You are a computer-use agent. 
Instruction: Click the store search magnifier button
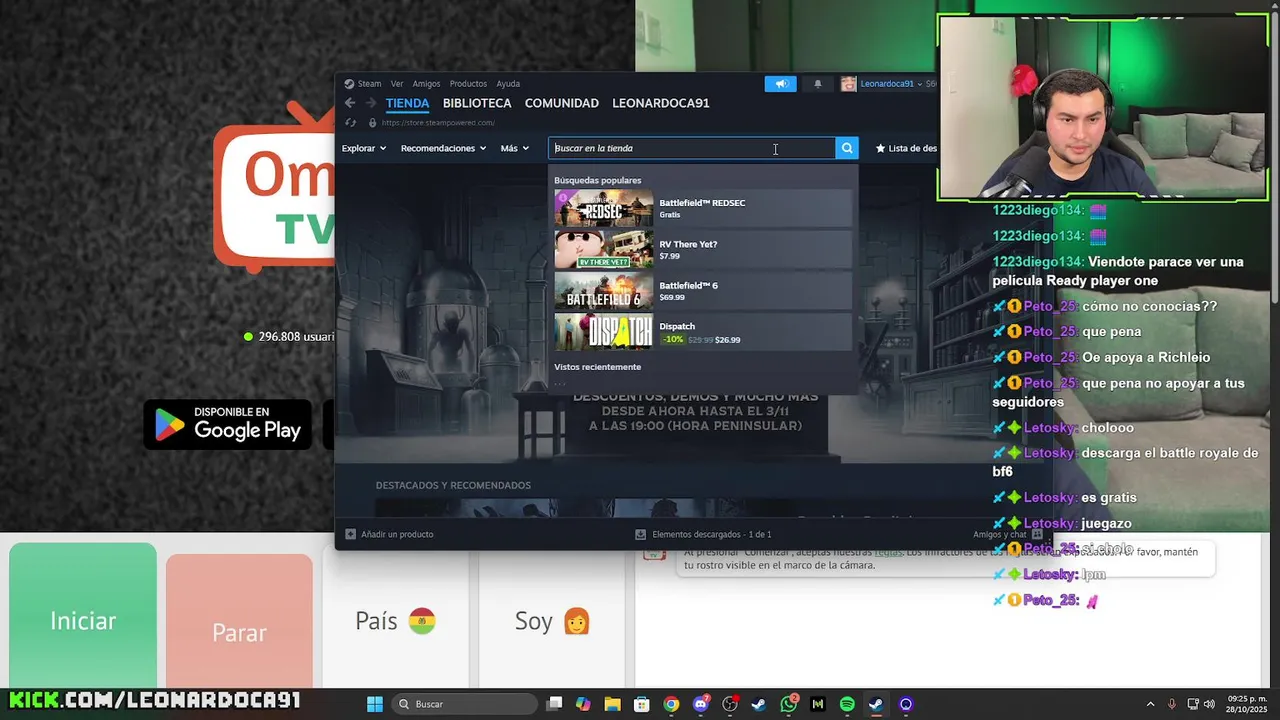pos(847,148)
